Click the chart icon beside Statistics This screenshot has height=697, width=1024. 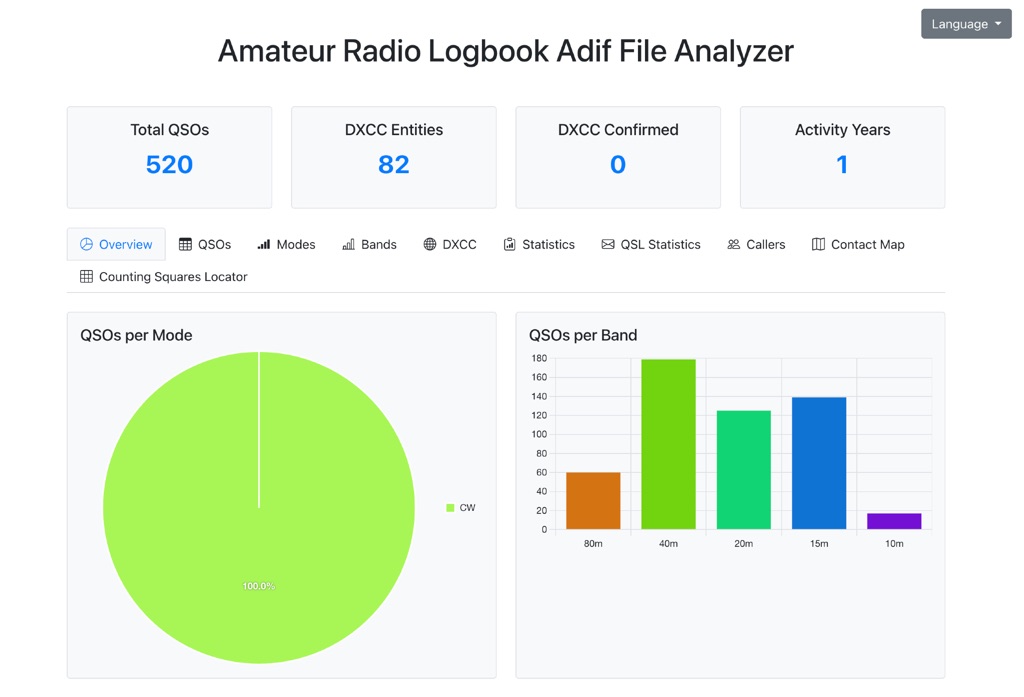(511, 243)
